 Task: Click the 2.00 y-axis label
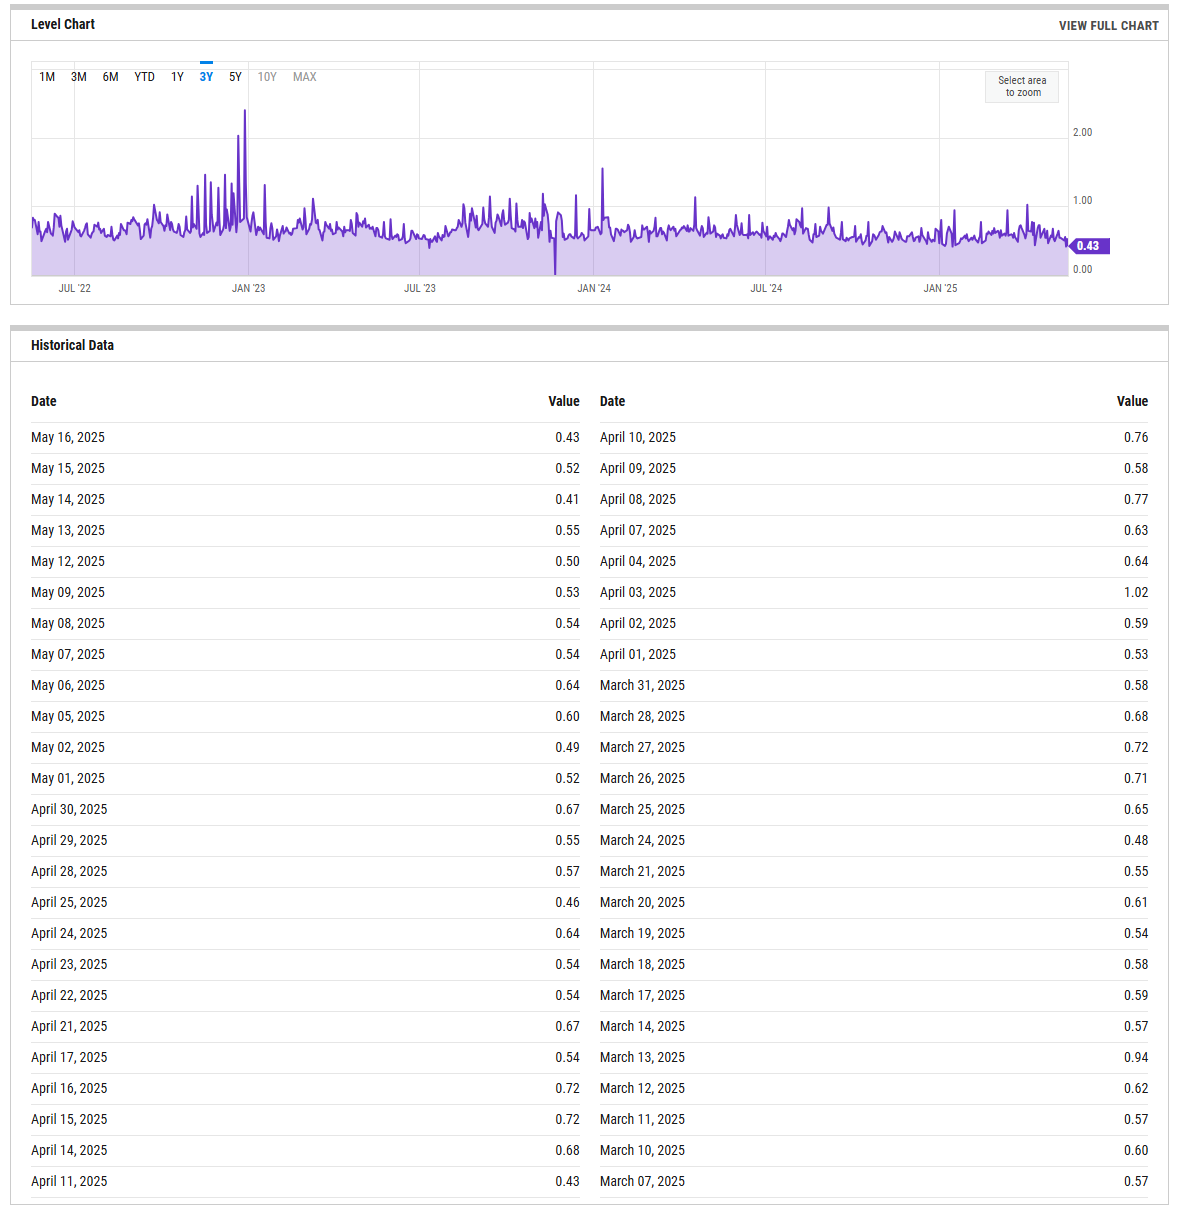tap(1082, 132)
